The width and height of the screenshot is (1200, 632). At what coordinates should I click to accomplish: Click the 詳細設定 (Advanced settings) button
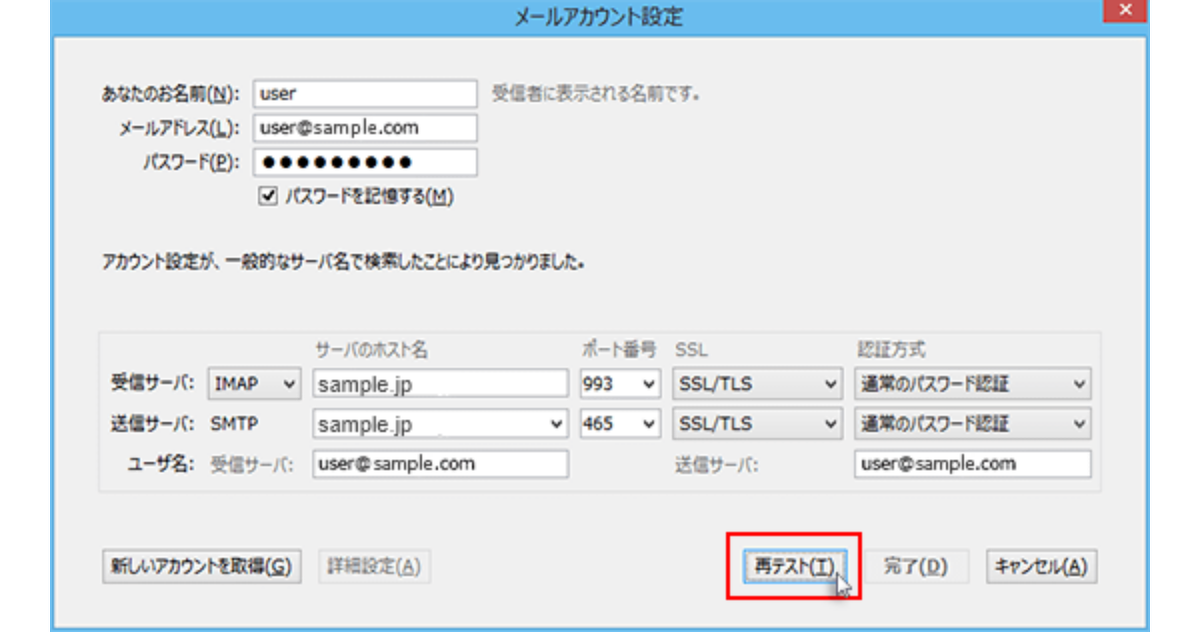pyautogui.click(x=374, y=566)
